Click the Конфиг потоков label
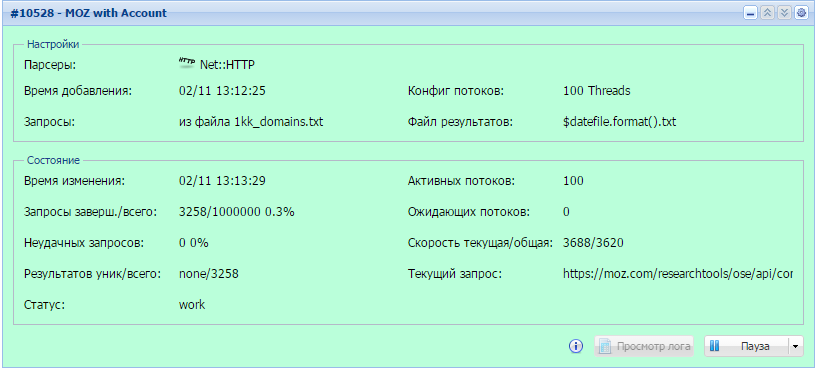The image size is (816, 369). tap(456, 91)
